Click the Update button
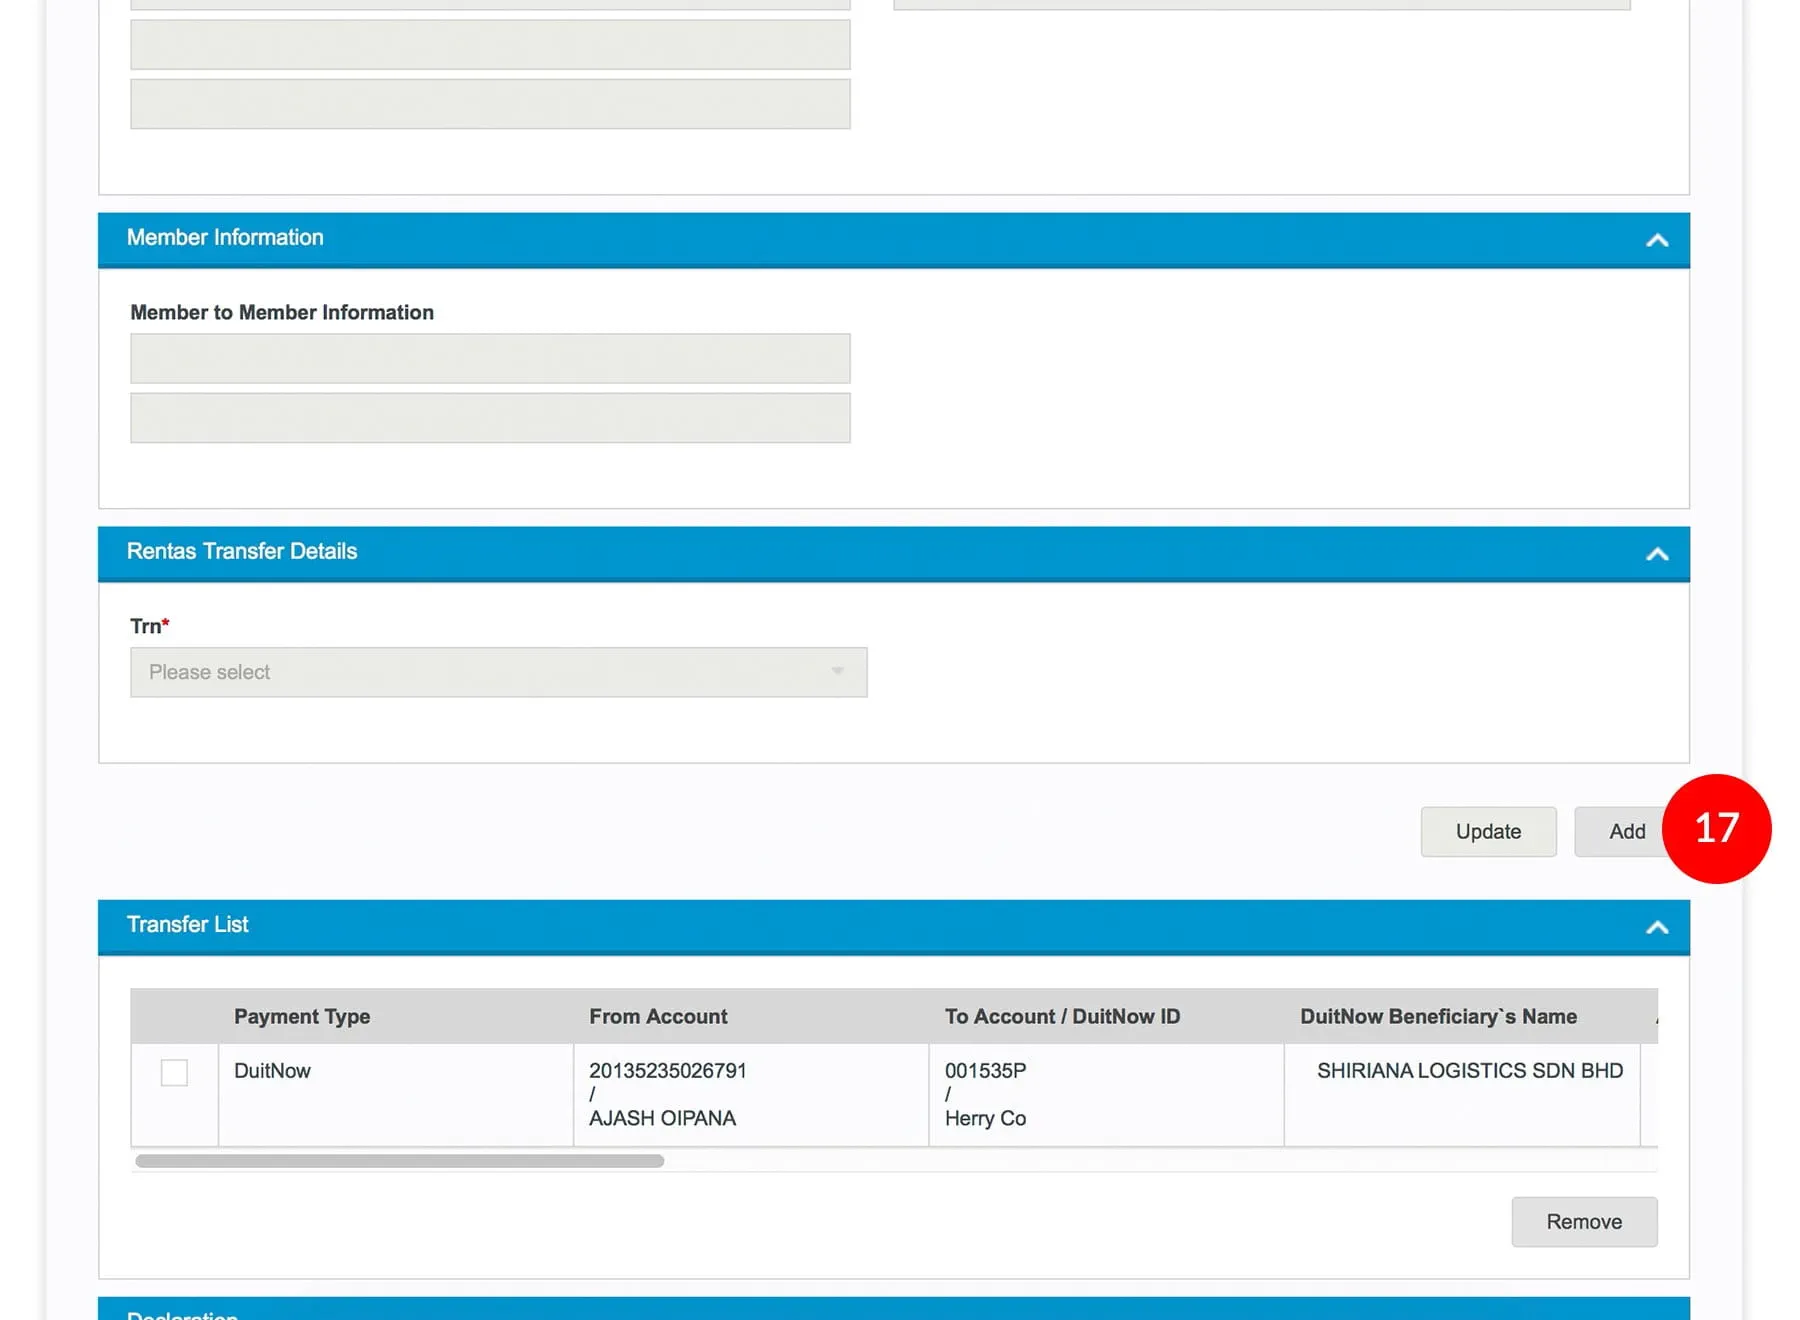Viewport: 1800px width, 1320px height. (x=1487, y=831)
